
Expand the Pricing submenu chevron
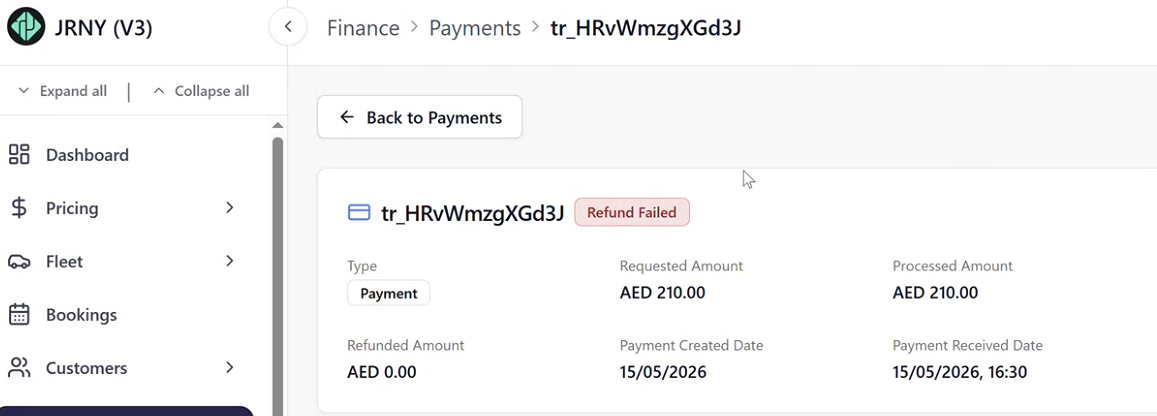(229, 208)
